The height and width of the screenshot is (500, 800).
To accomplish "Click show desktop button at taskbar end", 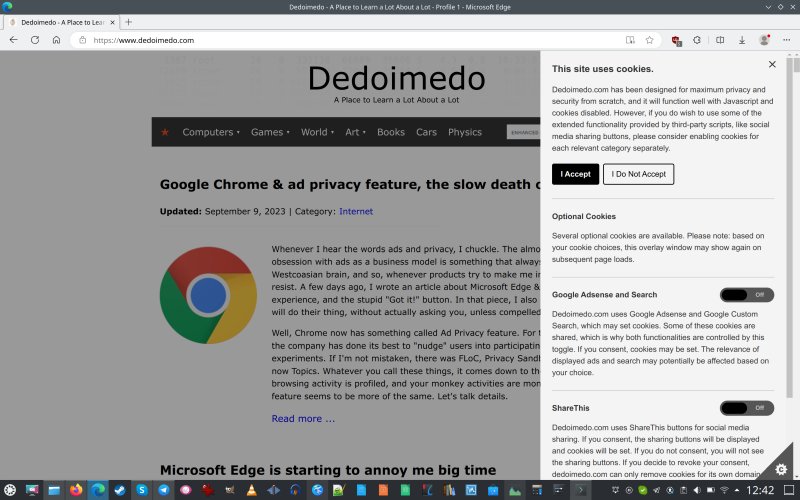I will [x=789, y=490].
